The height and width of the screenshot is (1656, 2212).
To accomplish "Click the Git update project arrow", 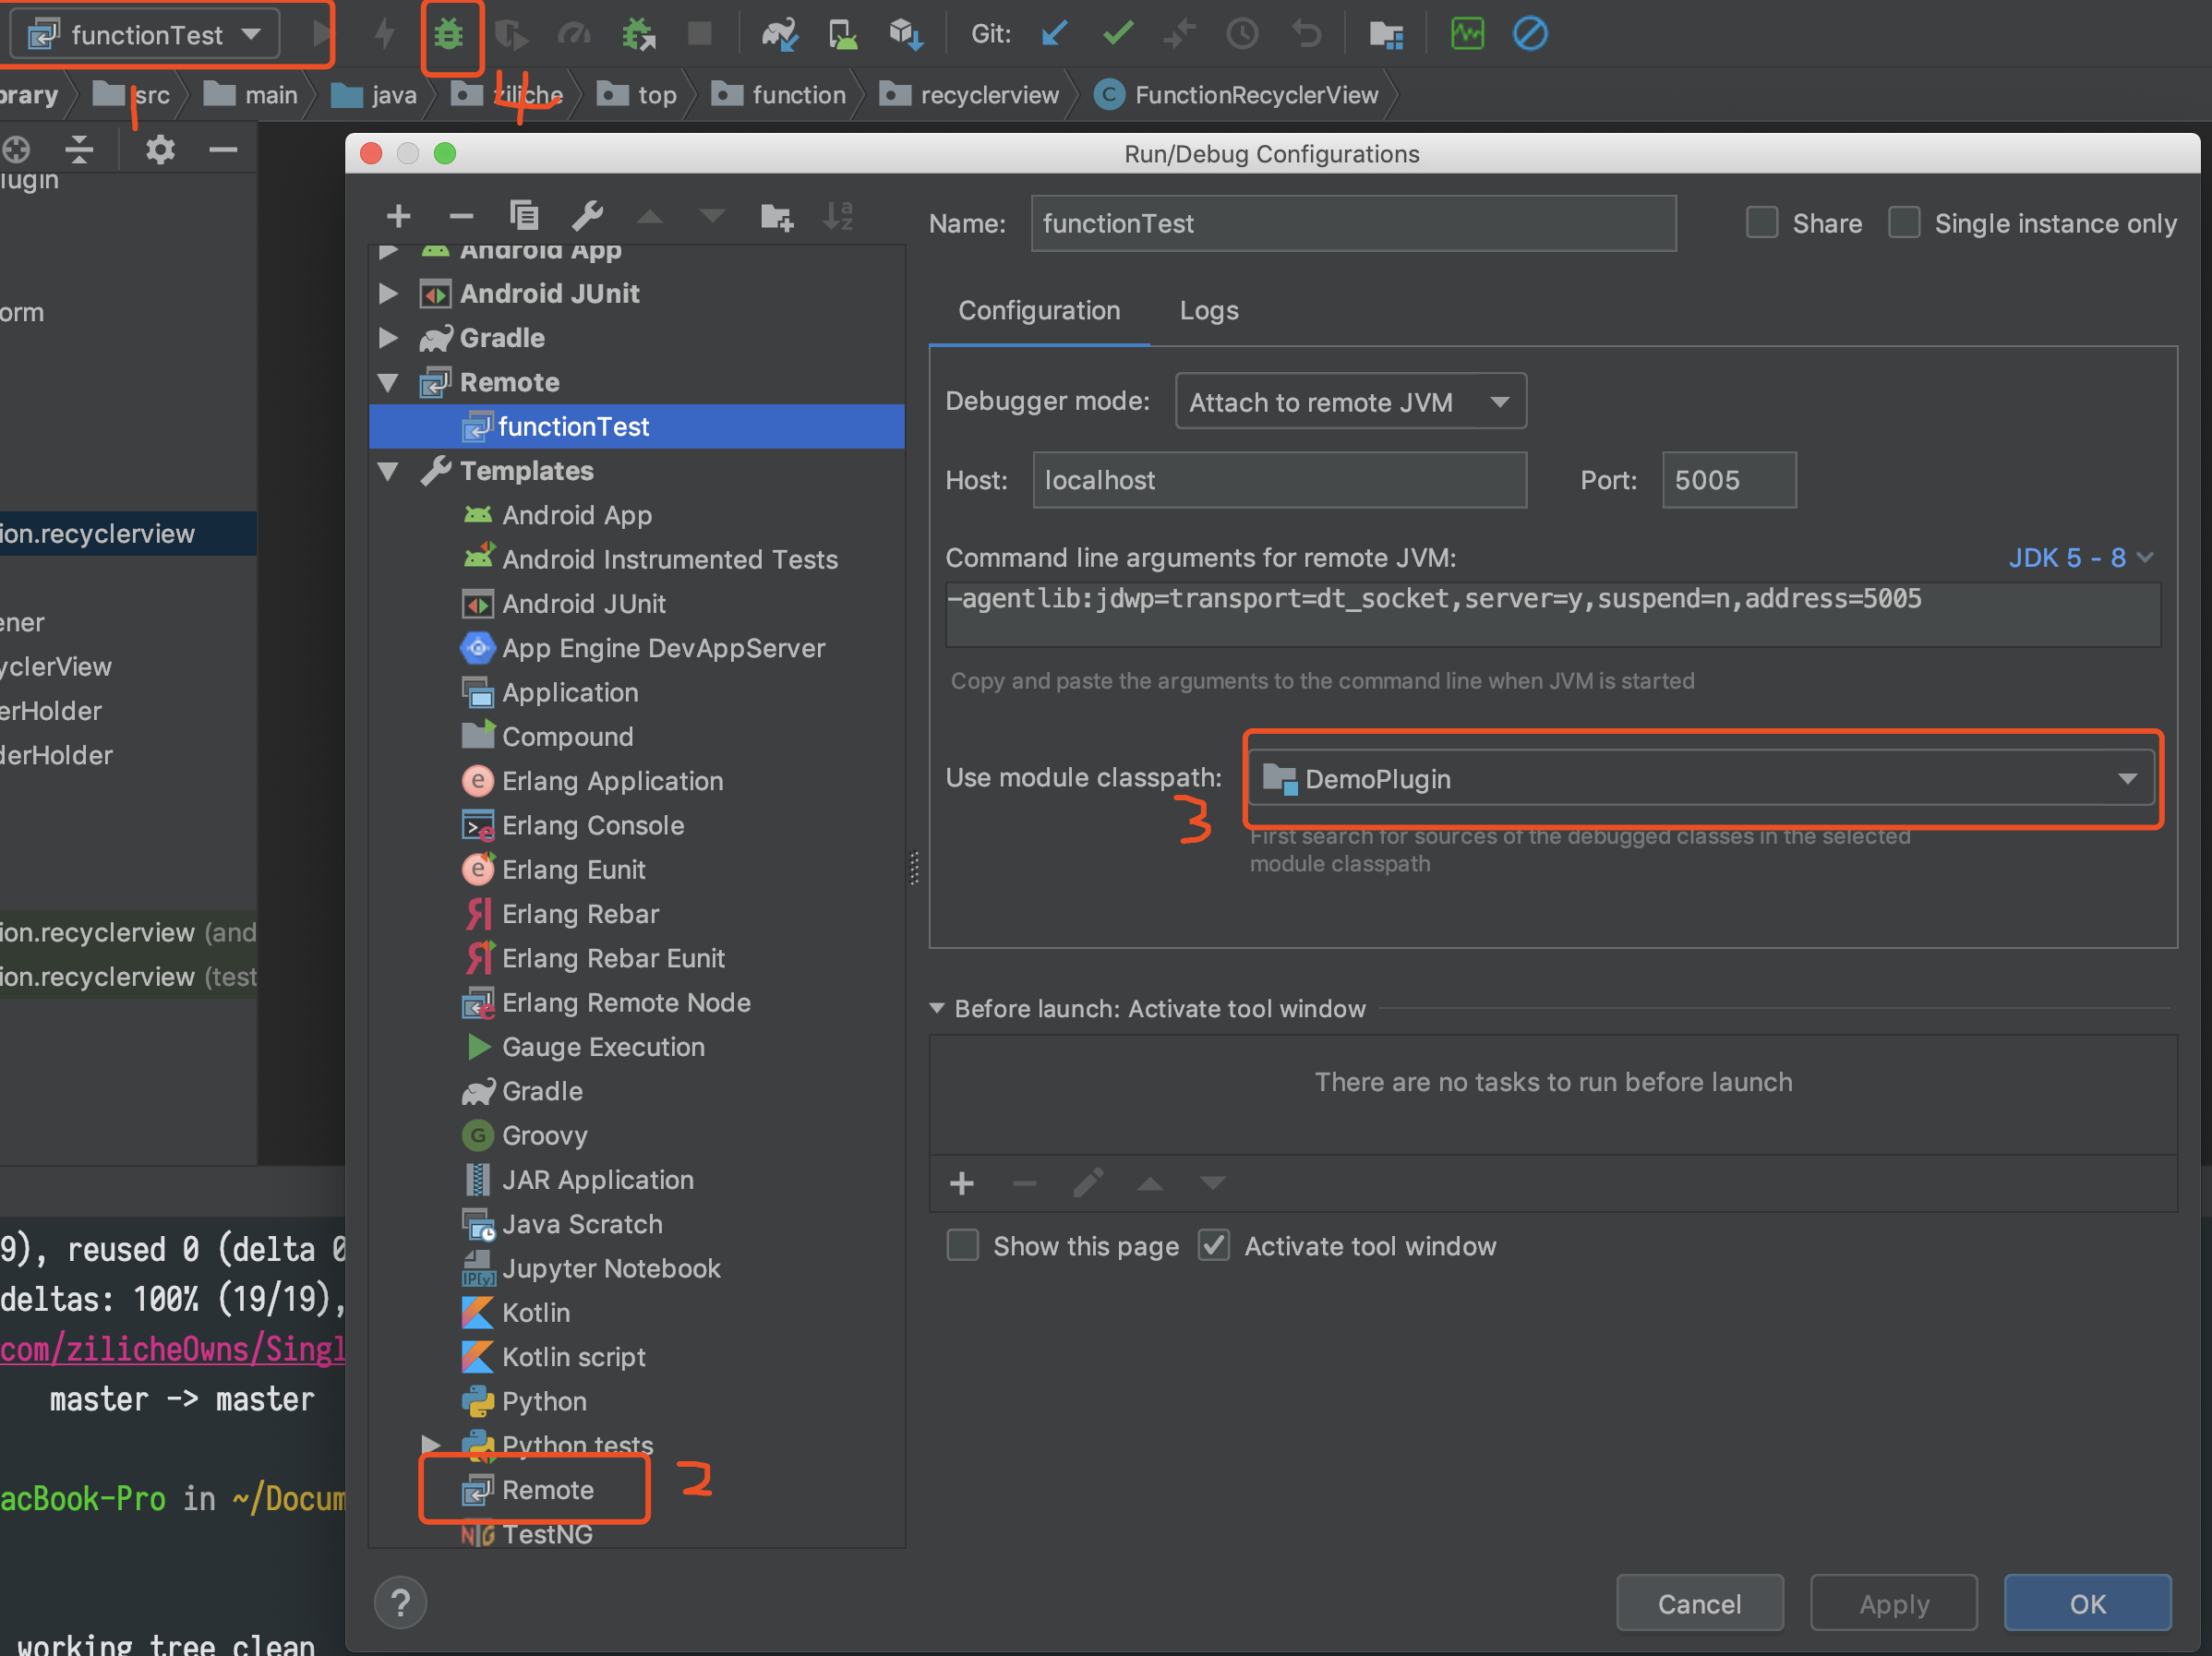I will click(x=1054, y=35).
